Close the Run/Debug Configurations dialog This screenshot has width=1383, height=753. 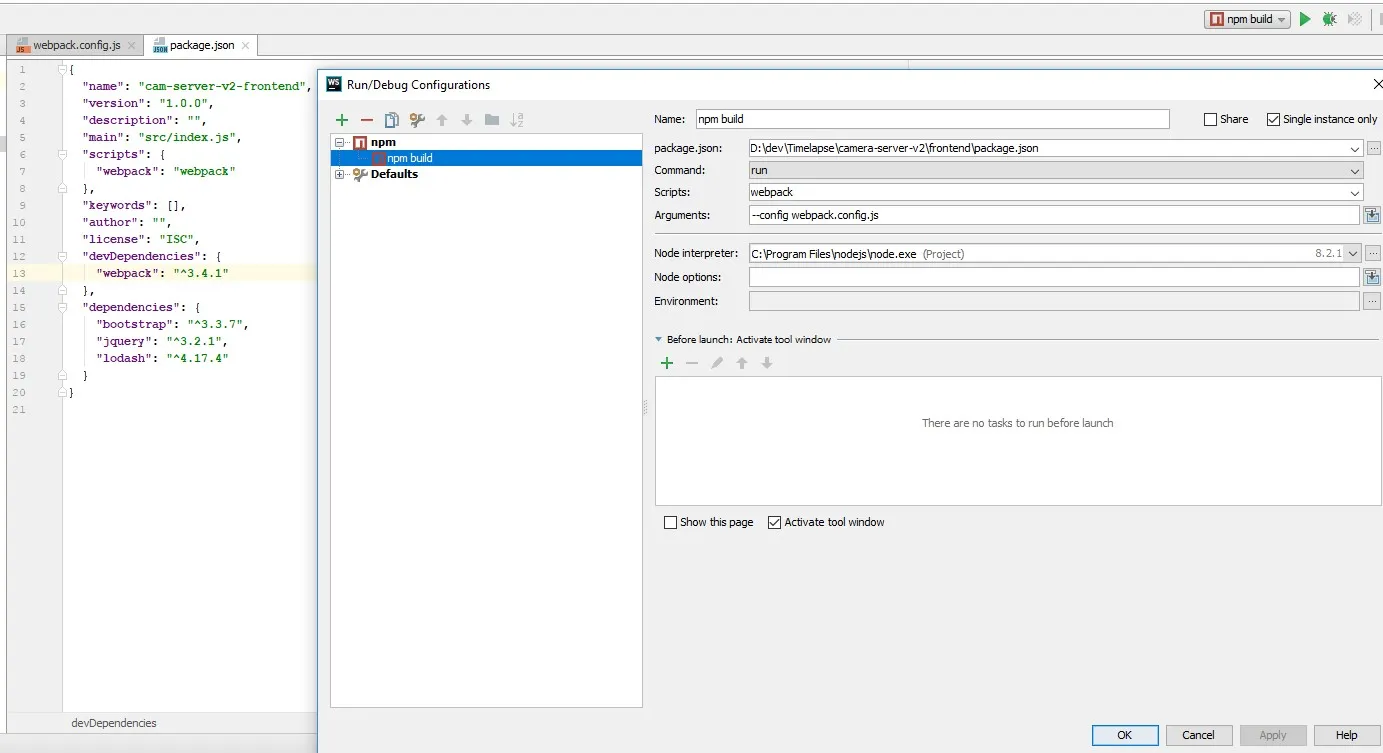coord(1378,85)
